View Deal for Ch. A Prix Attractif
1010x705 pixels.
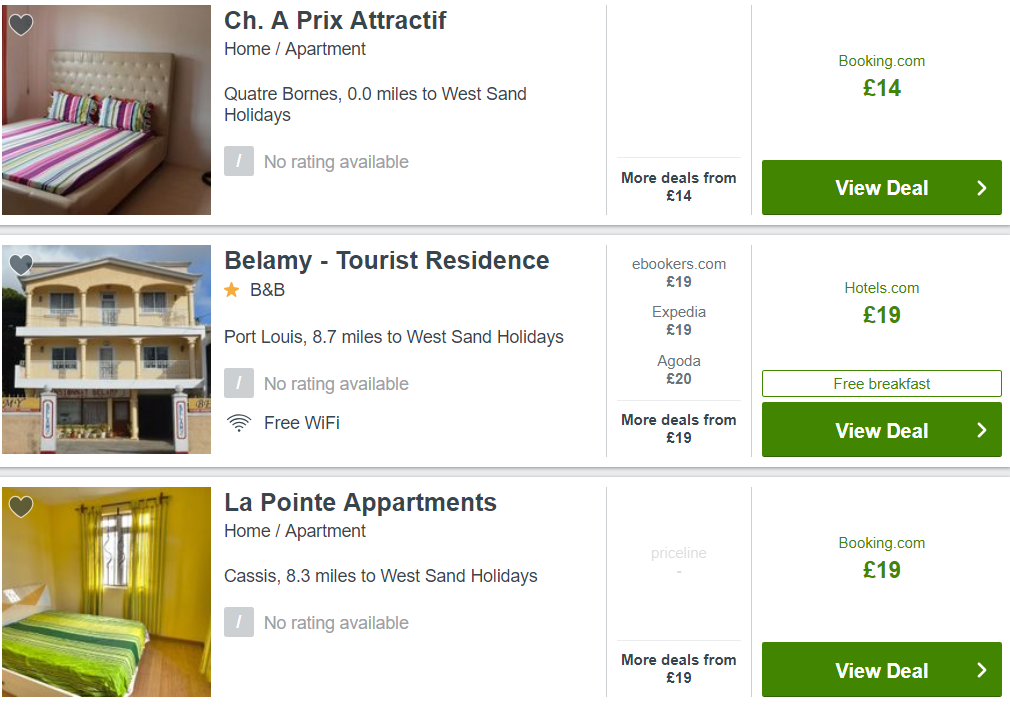[x=882, y=188]
